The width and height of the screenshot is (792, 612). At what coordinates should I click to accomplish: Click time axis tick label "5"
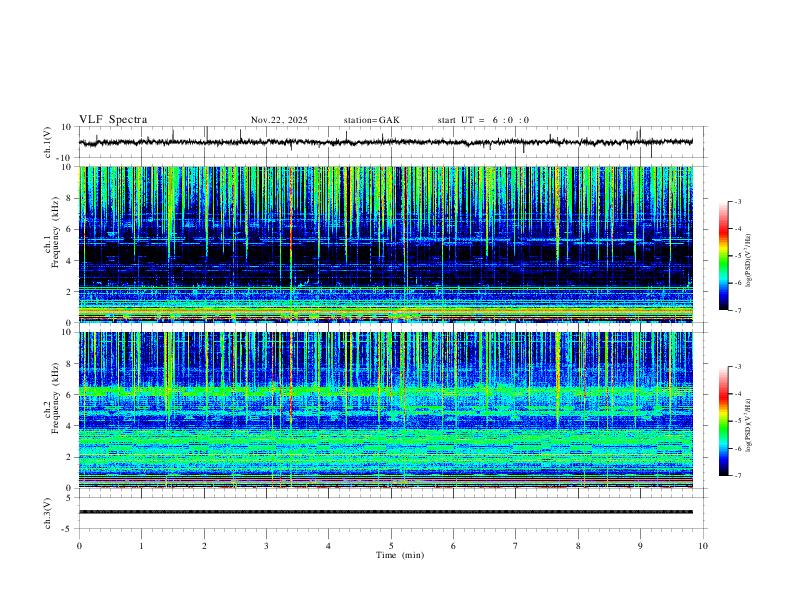[391, 546]
